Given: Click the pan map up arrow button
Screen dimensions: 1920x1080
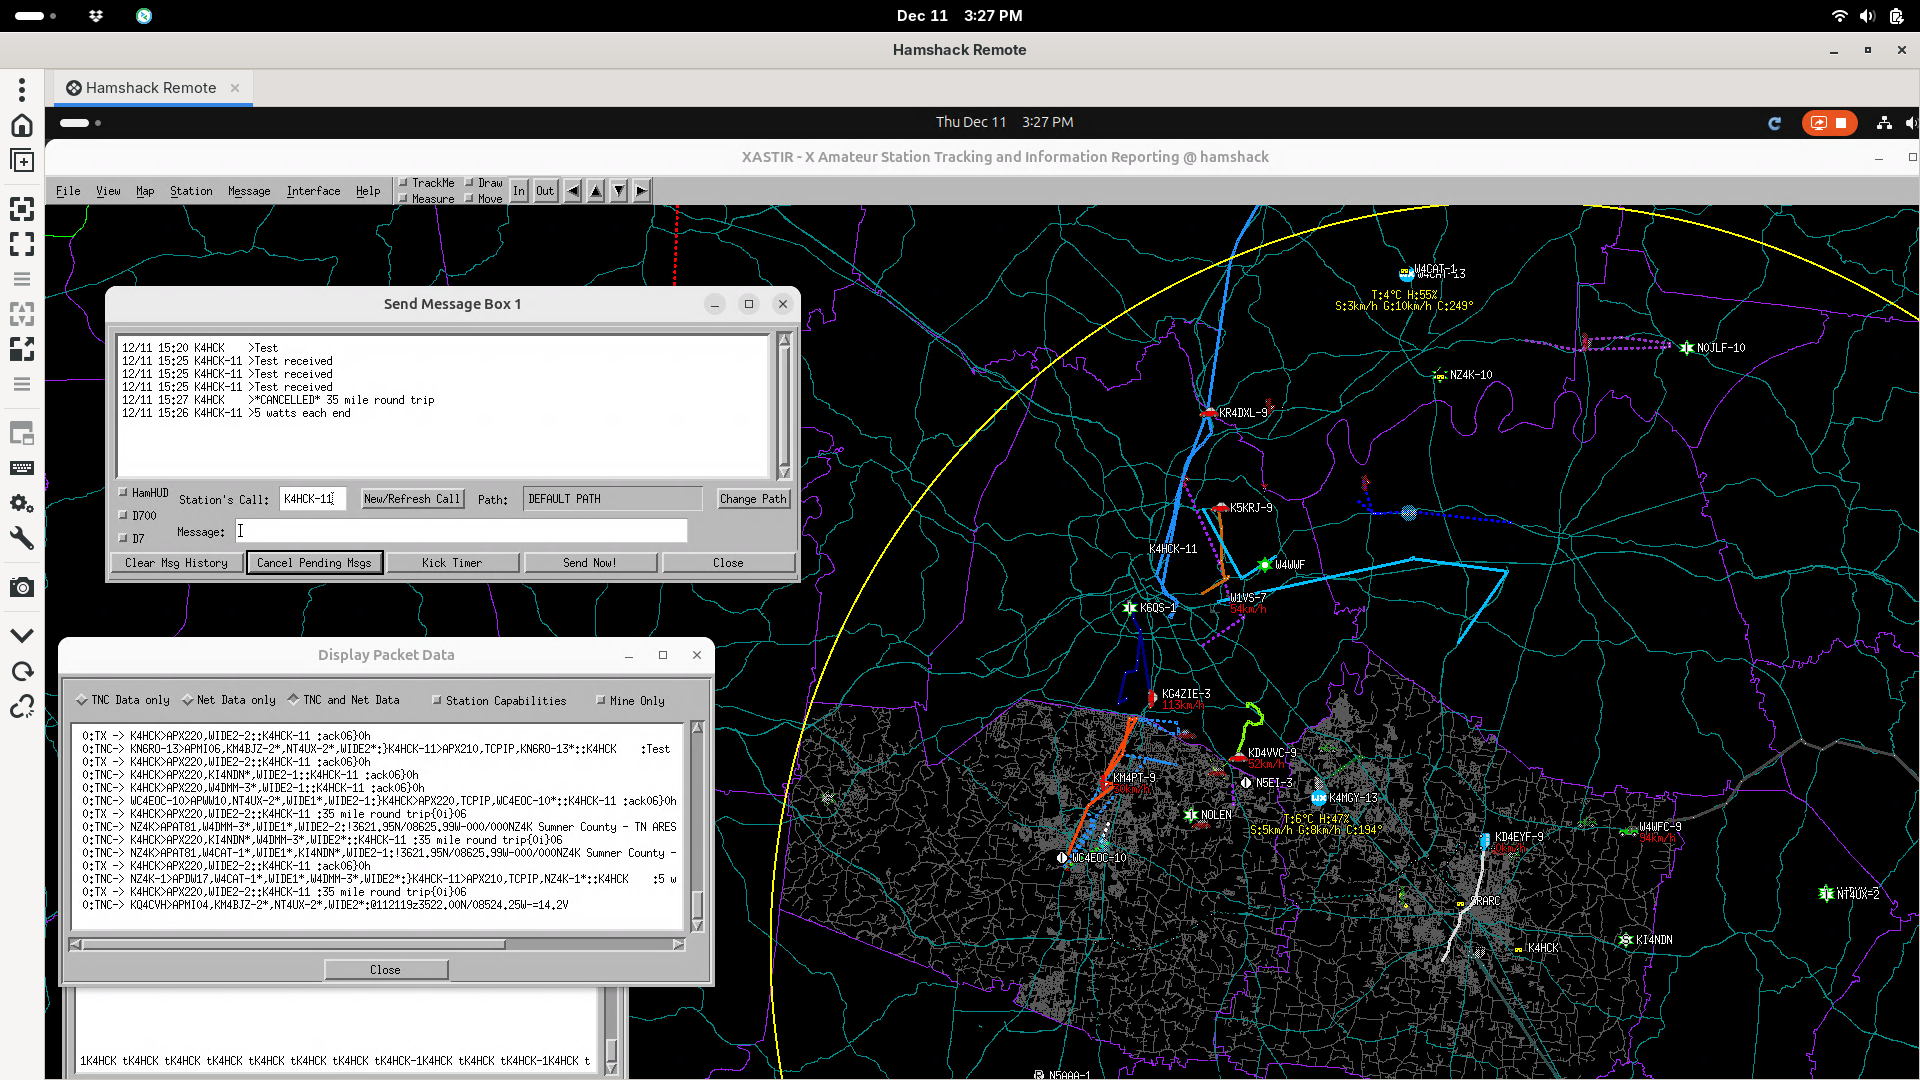Looking at the screenshot, I should pos(596,191).
